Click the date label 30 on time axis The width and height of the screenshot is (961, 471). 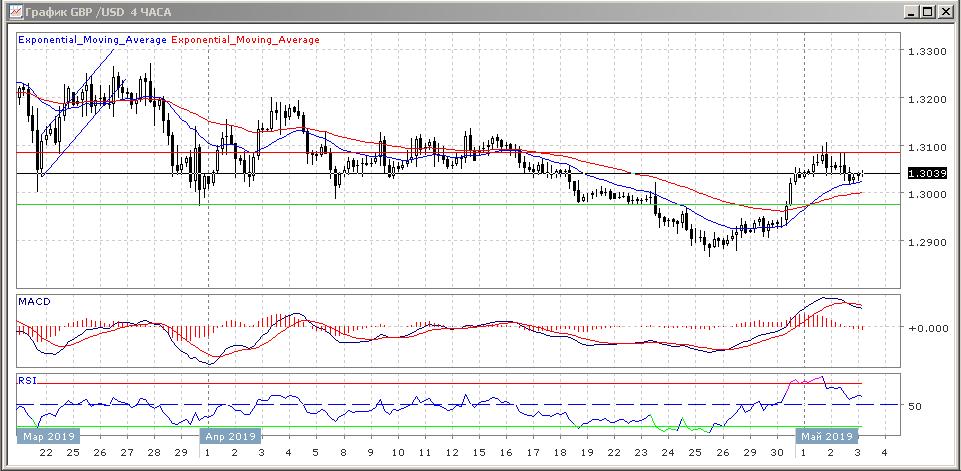[x=777, y=453]
